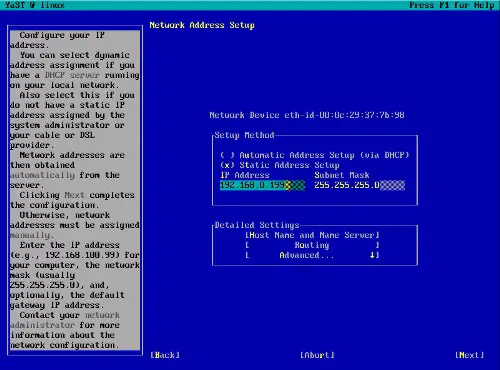
Task: Click the 'YaST @ linux' title text
Action: (x=35, y=5)
